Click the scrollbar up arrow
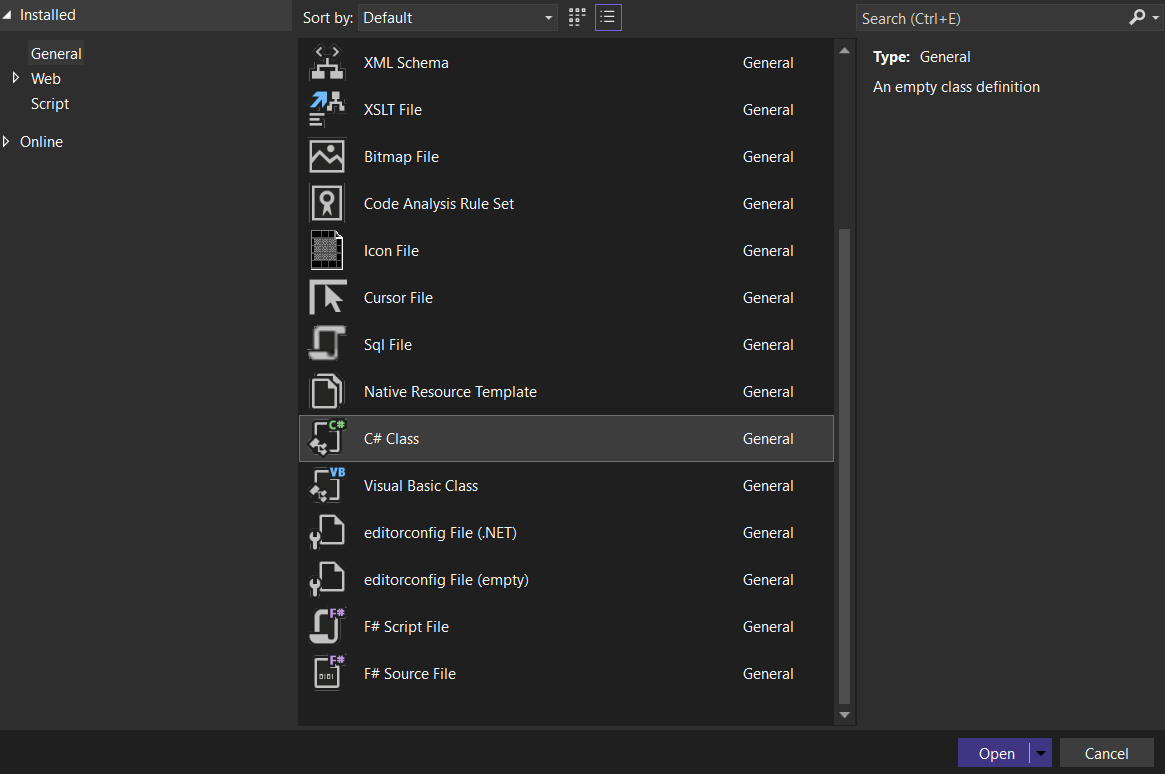Viewport: 1165px width, 774px height. tap(844, 51)
